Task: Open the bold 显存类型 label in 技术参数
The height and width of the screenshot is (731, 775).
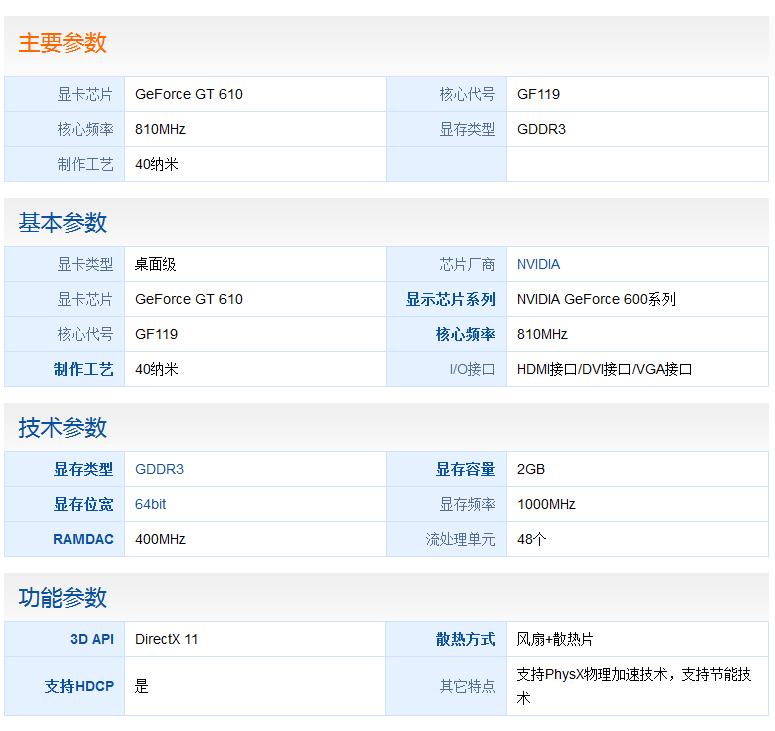Action: click(84, 470)
